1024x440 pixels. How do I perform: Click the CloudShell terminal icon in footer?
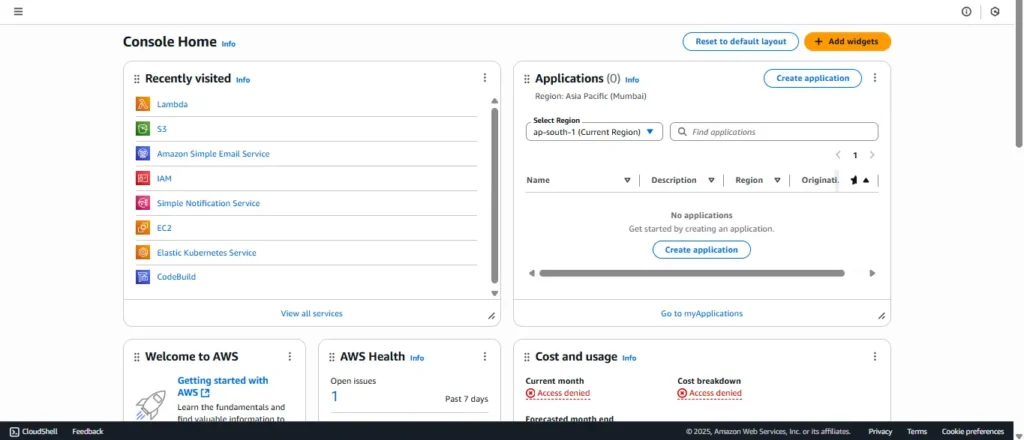(x=14, y=432)
